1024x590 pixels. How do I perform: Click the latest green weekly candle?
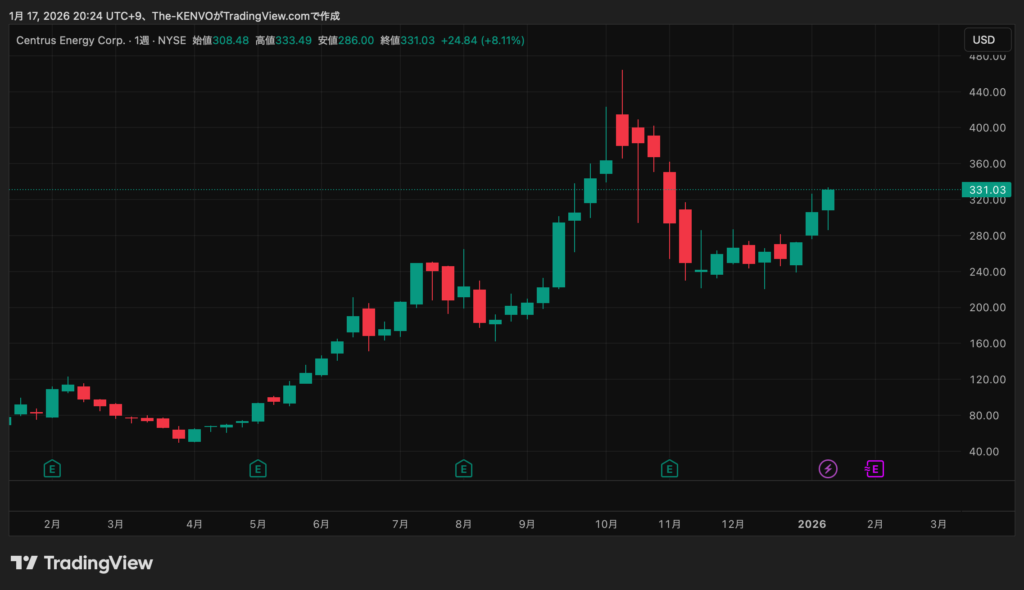tap(828, 199)
